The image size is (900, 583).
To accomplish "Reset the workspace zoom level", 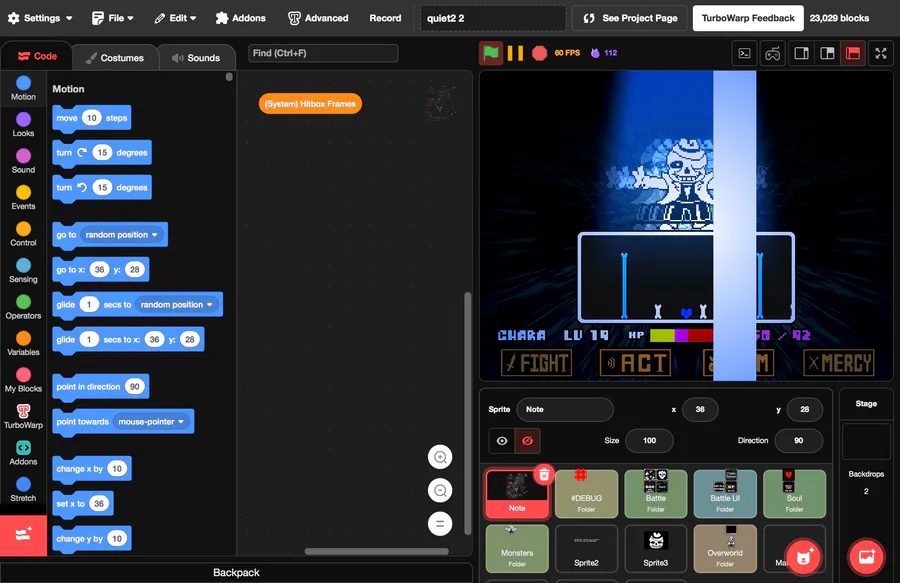I will [x=440, y=523].
